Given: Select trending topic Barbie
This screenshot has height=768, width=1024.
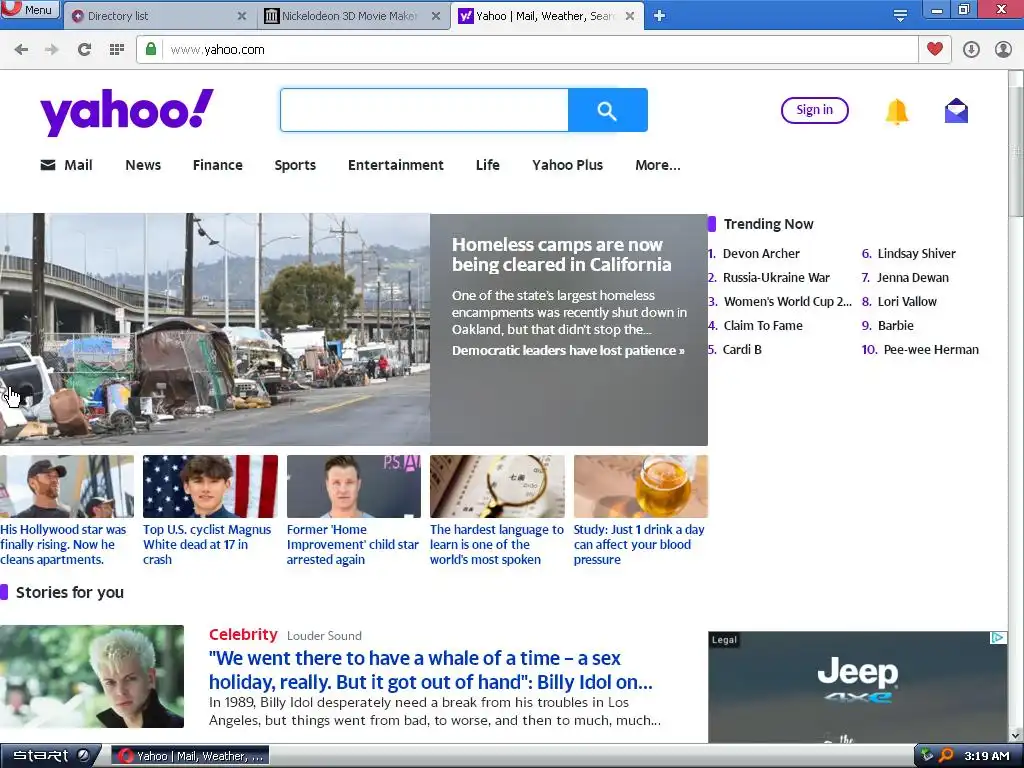Looking at the screenshot, I should tap(895, 325).
